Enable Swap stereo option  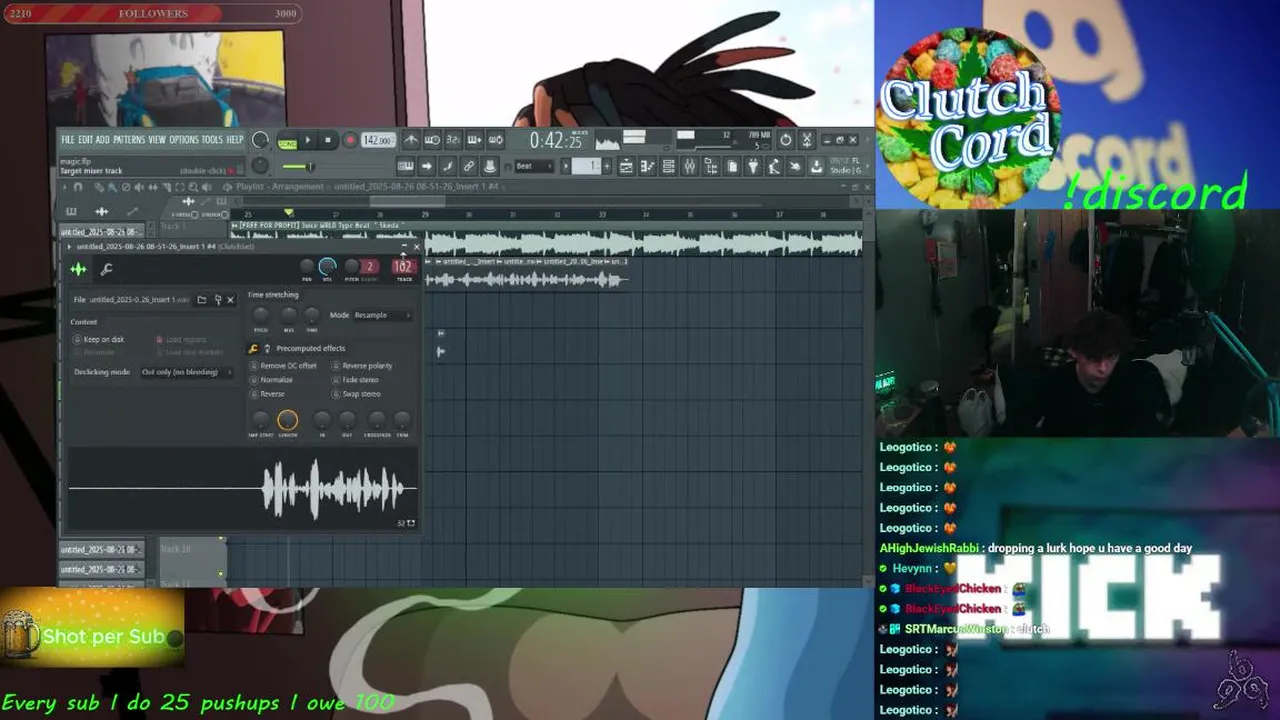coord(357,394)
